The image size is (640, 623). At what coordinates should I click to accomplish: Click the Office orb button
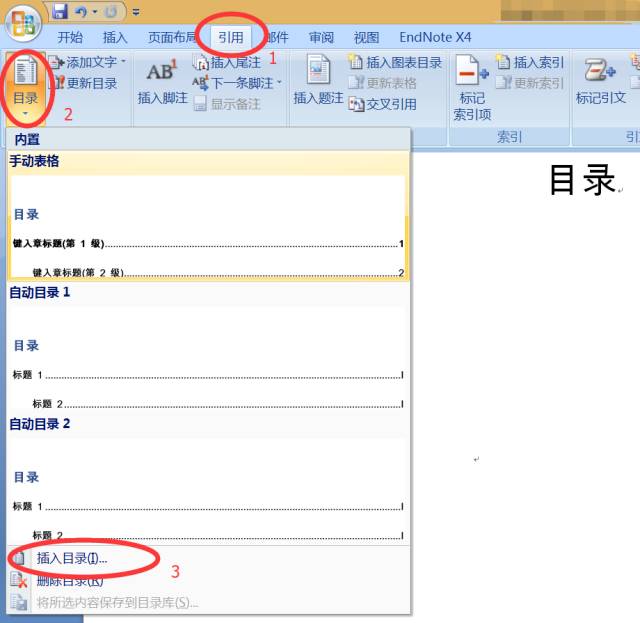click(23, 23)
